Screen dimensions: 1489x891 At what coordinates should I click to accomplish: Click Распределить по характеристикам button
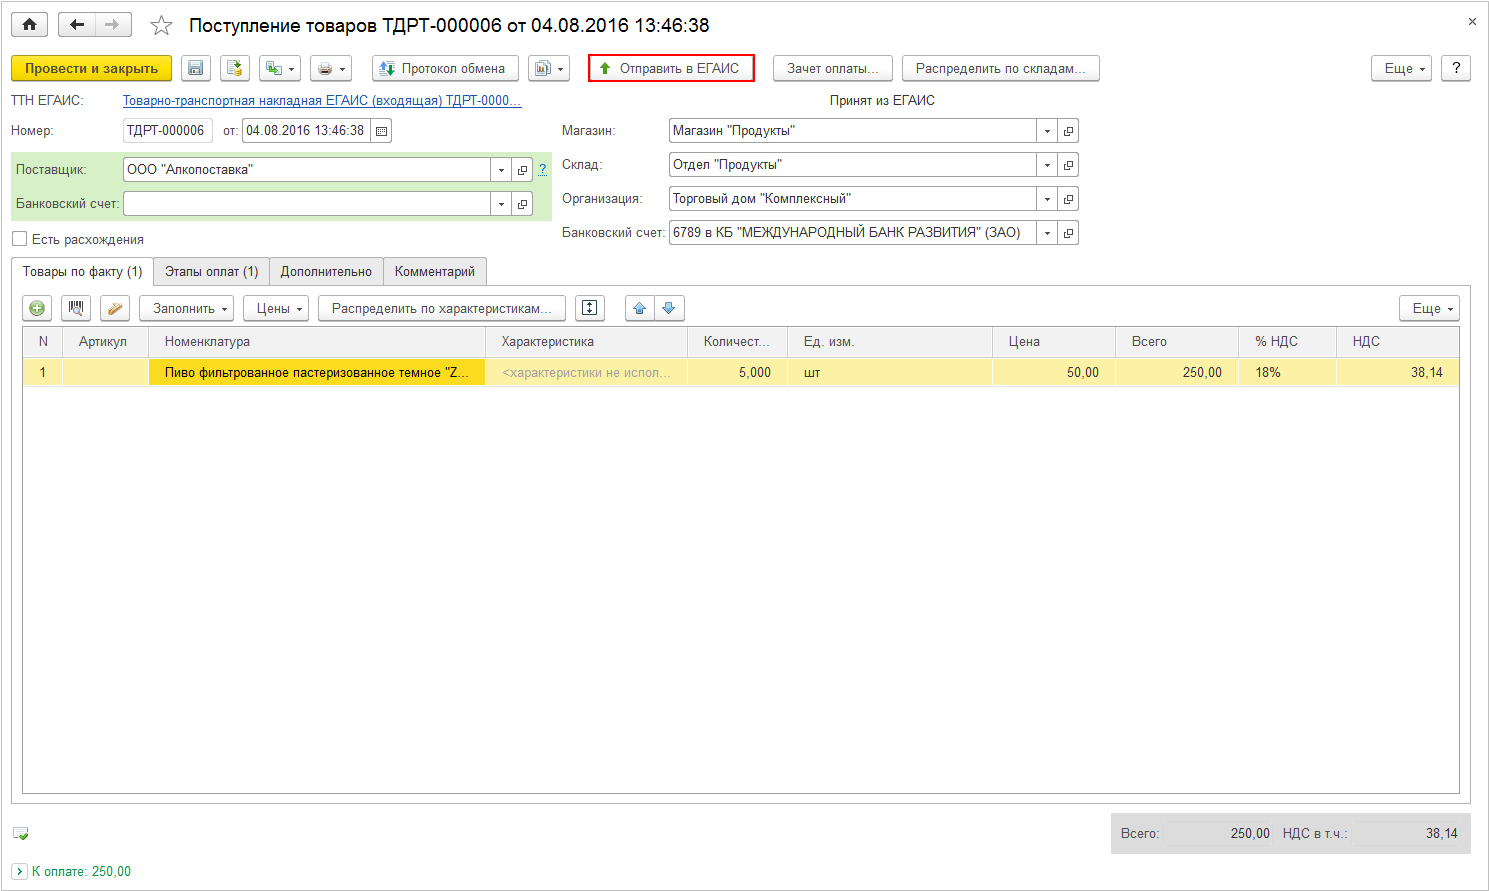point(442,308)
